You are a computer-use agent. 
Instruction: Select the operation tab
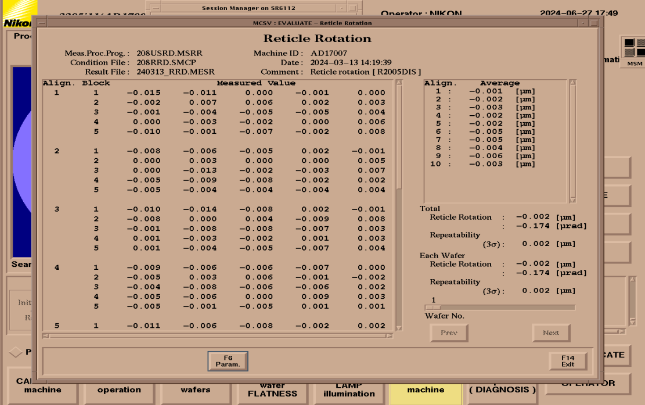pyautogui.click(x=119, y=388)
